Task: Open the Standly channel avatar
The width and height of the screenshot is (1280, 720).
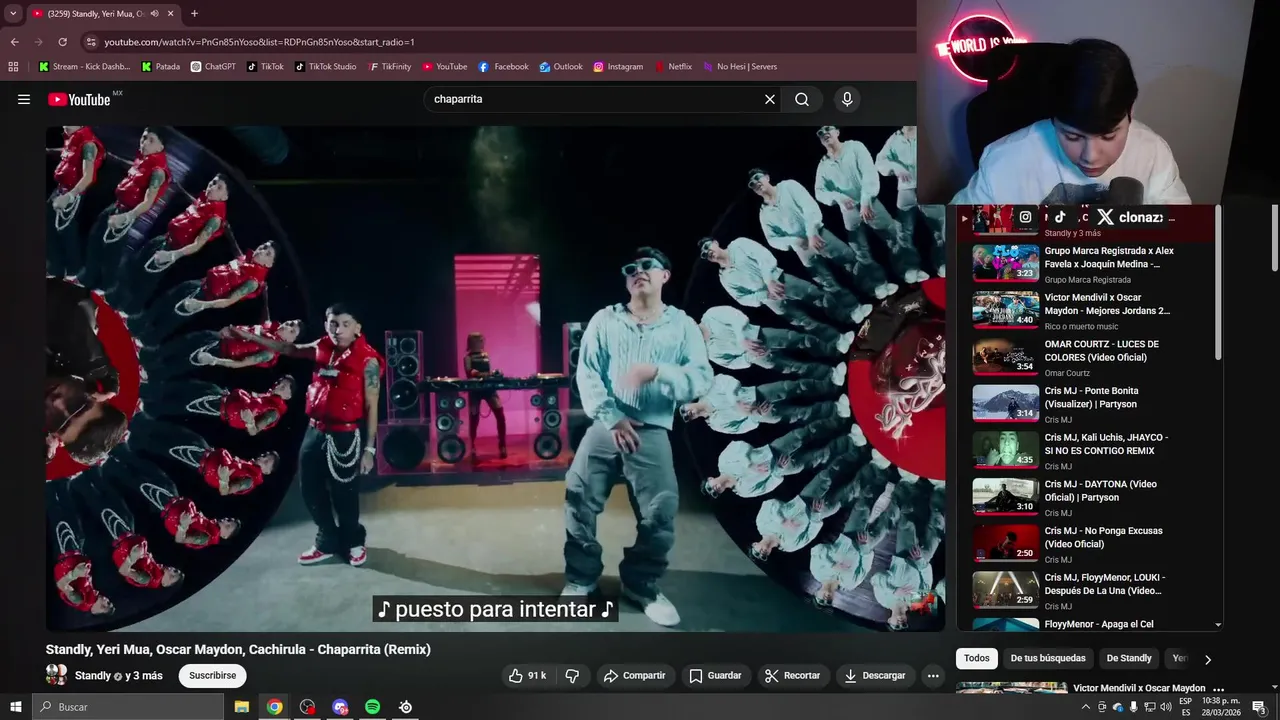Action: [57, 675]
